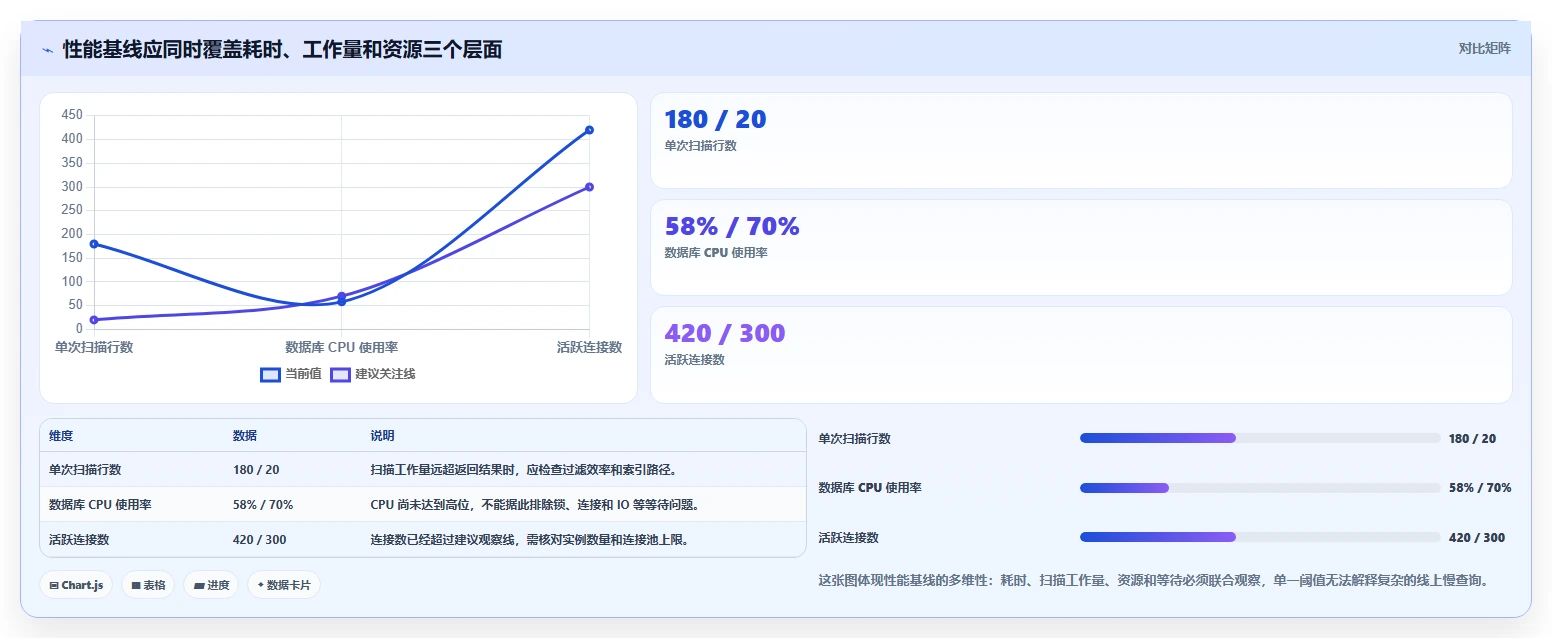Viewport: 1552px width, 638px height.
Task: Click the 数据库 CPU 使用率 label in the second card
Action: 716,253
